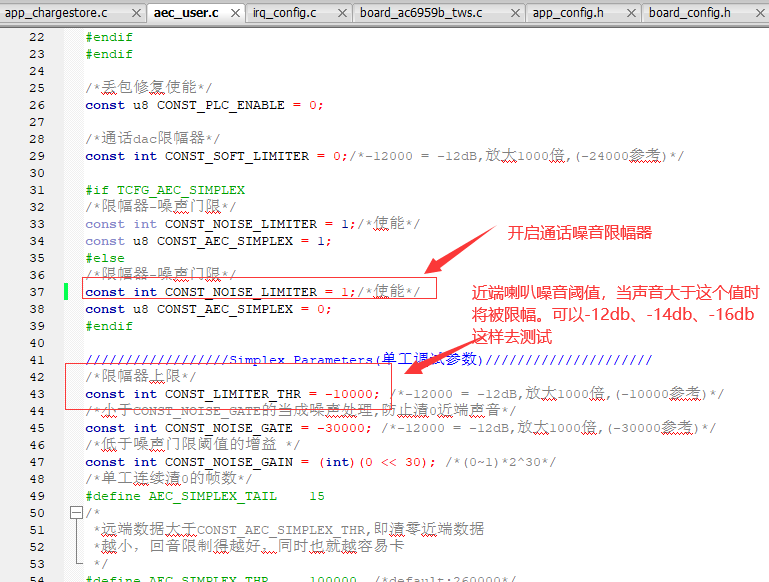The height and width of the screenshot is (582, 769).
Task: Switch to the app_chargestore.c tab
Action: 56,13
